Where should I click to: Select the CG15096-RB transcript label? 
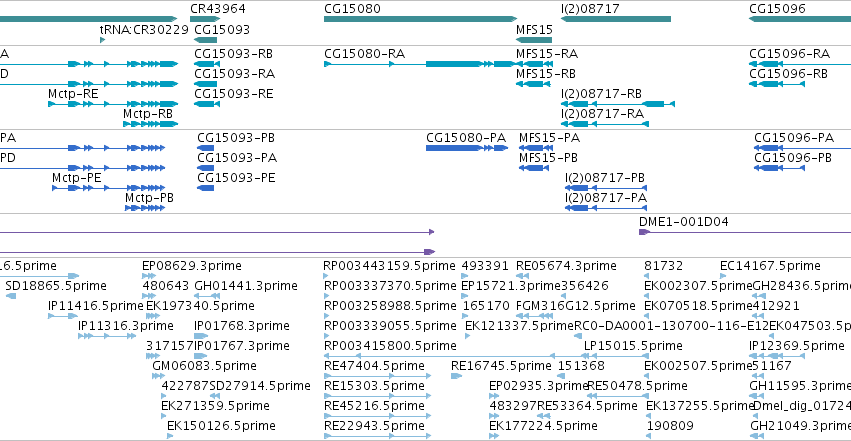coord(789,73)
